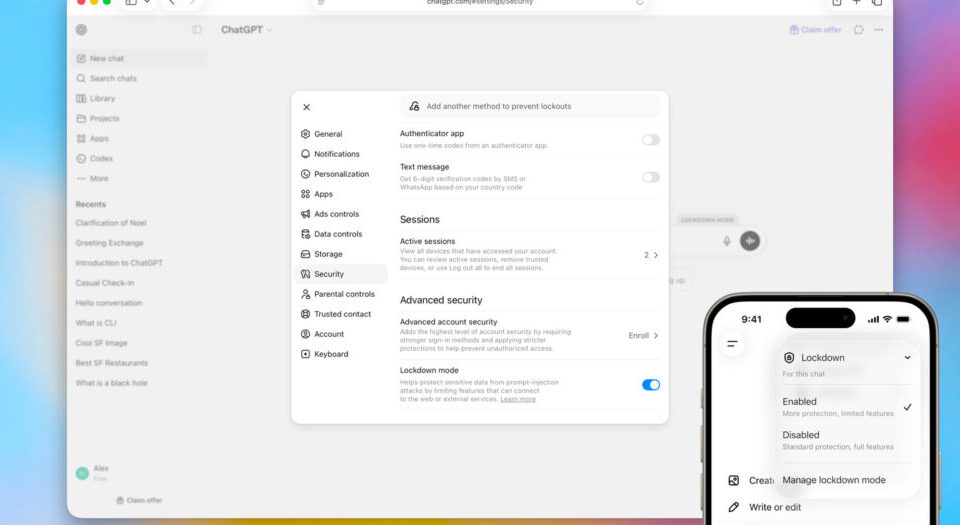Tap the phone's hamburger menu icon
The width and height of the screenshot is (960, 525).
click(x=732, y=344)
